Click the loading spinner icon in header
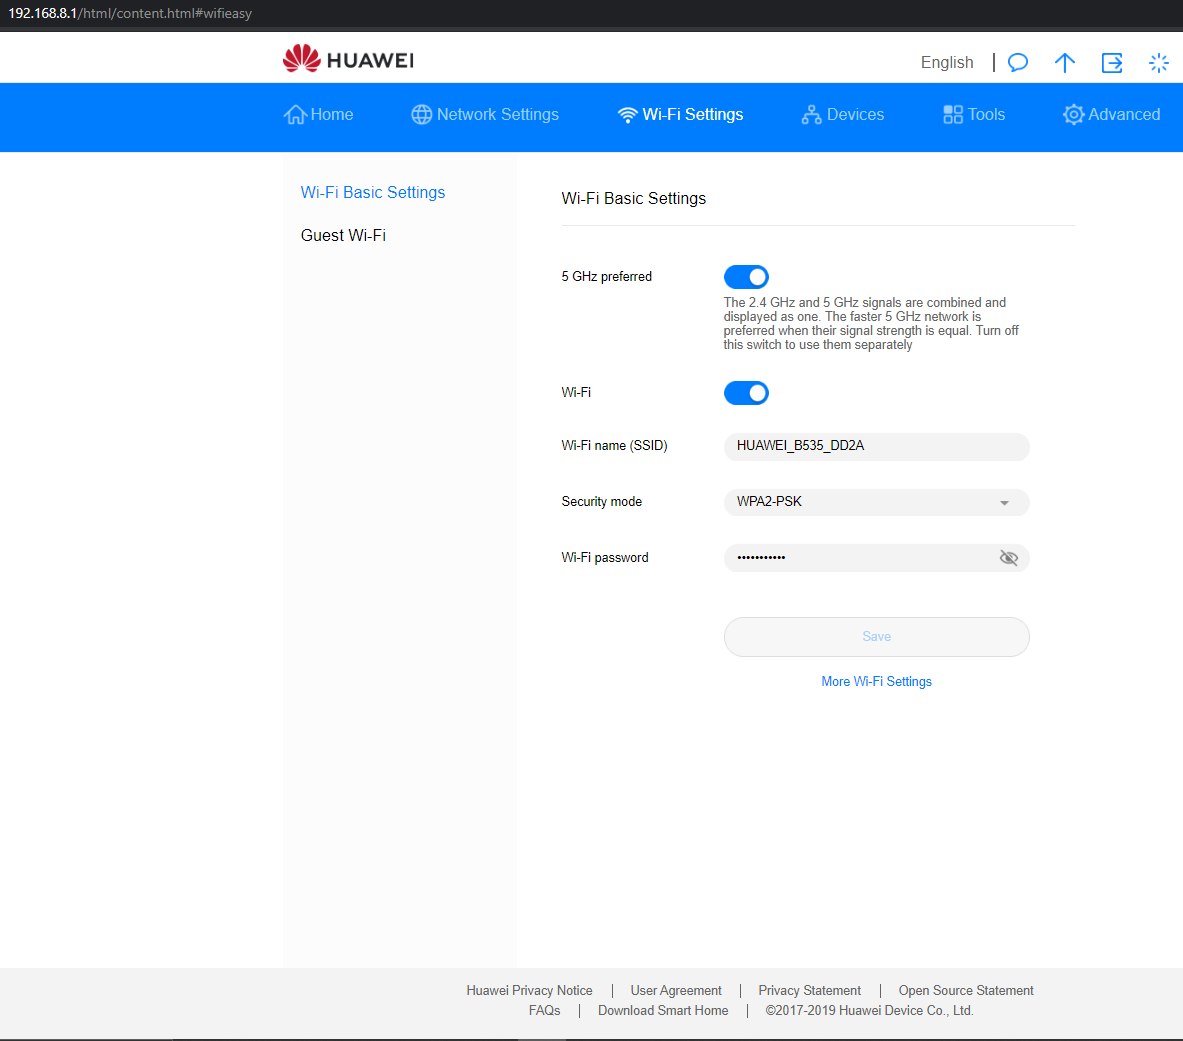 coord(1159,63)
